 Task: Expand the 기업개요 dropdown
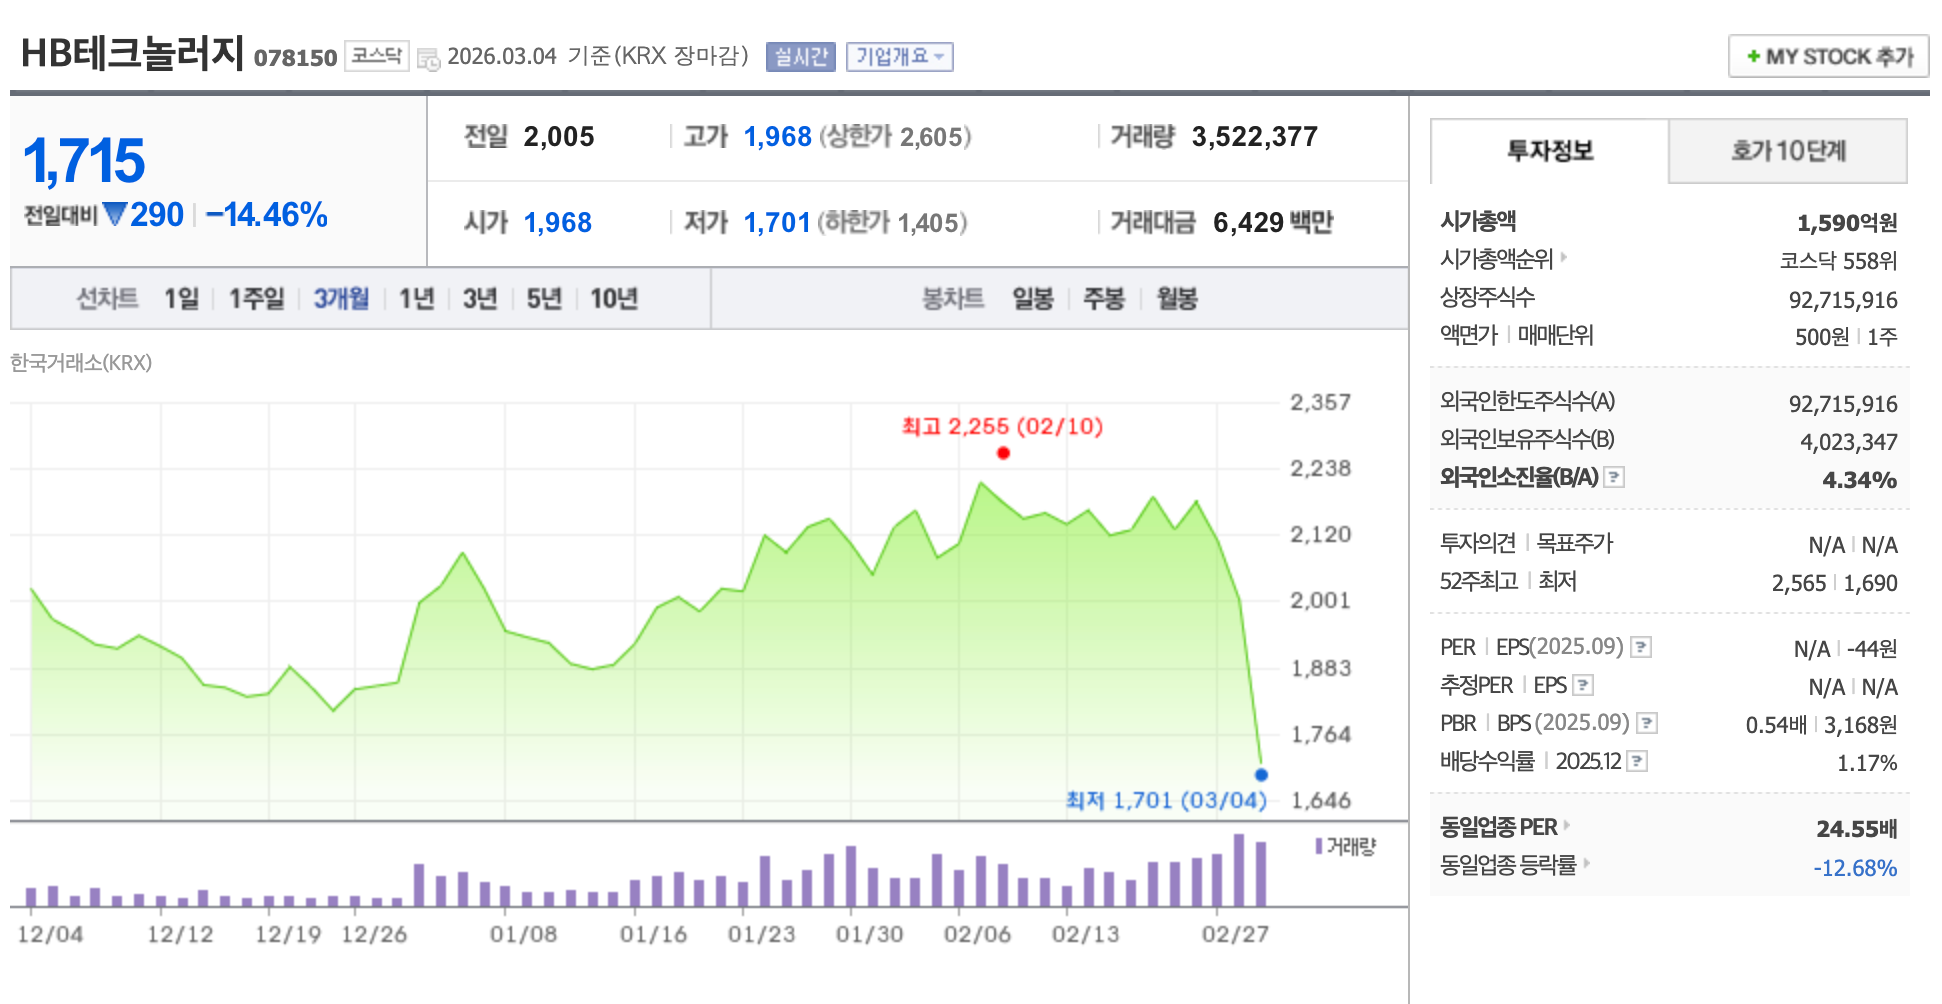[899, 57]
